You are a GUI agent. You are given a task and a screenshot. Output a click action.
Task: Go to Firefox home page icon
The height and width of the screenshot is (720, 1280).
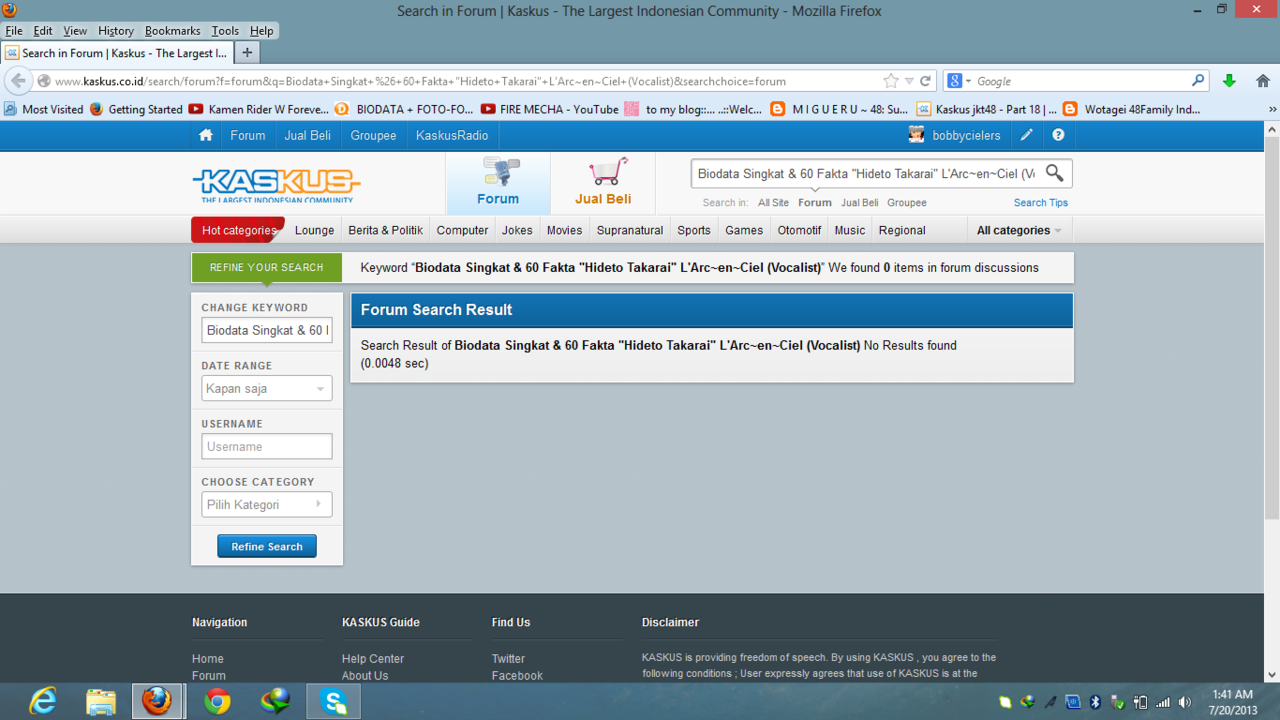coord(1263,81)
